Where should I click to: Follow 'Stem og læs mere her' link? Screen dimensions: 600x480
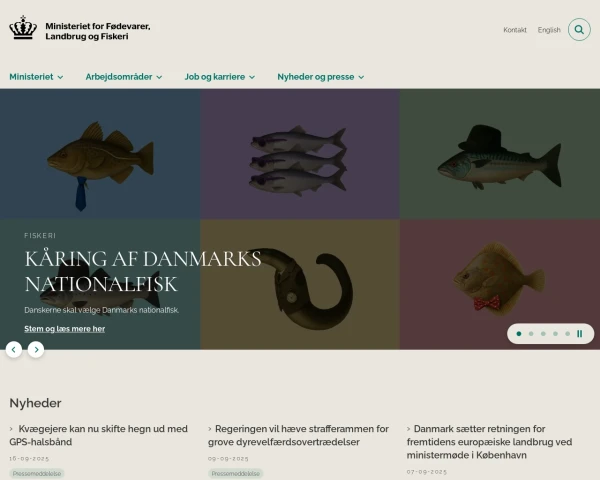(65, 329)
